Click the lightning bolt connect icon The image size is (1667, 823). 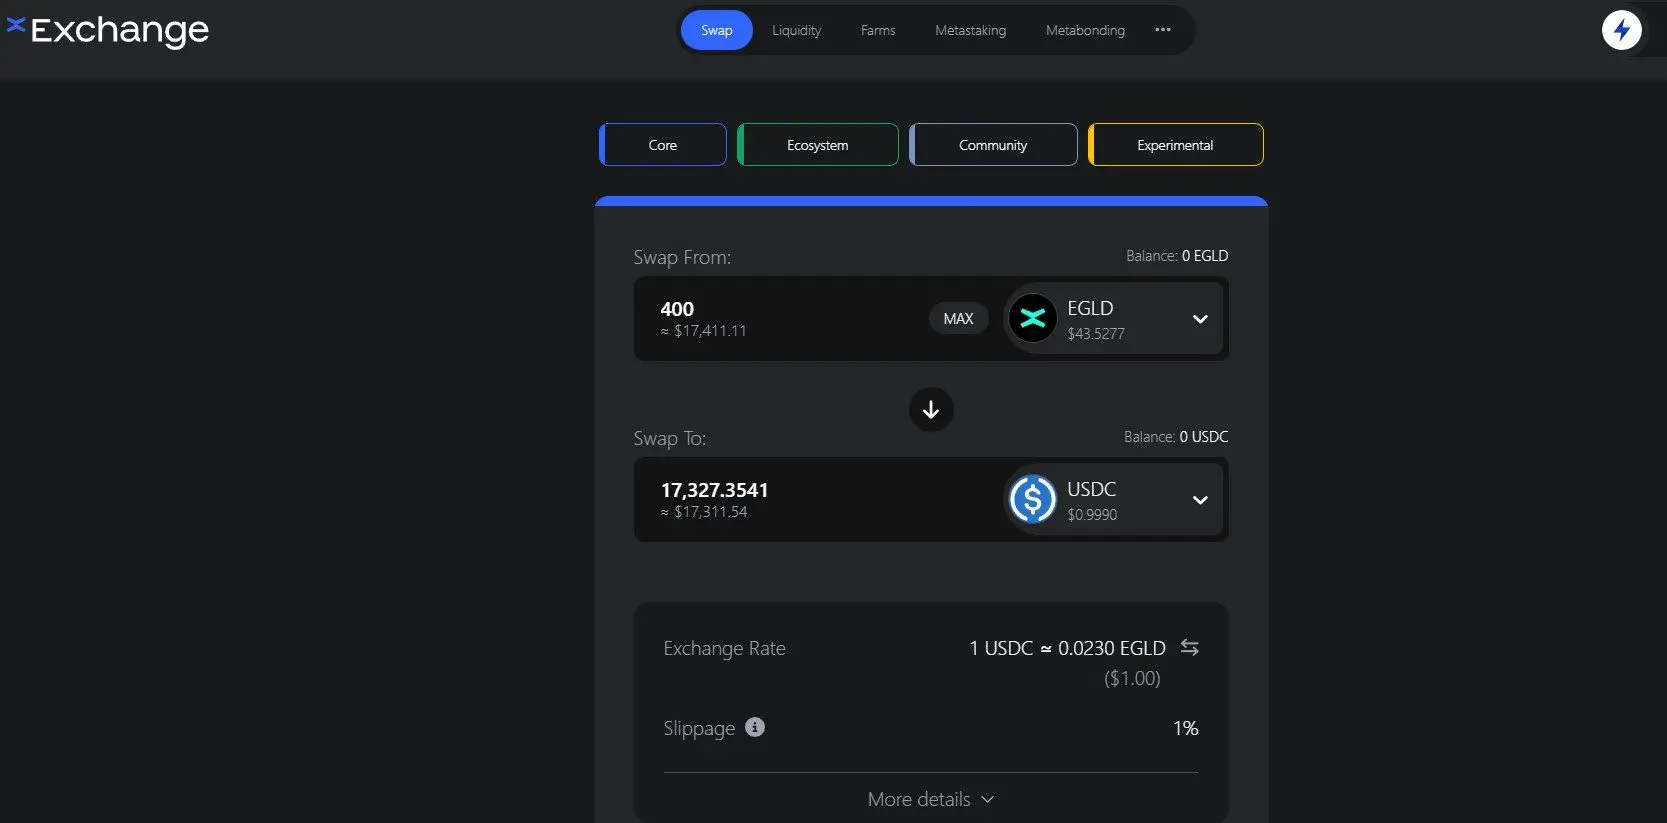click(1621, 30)
